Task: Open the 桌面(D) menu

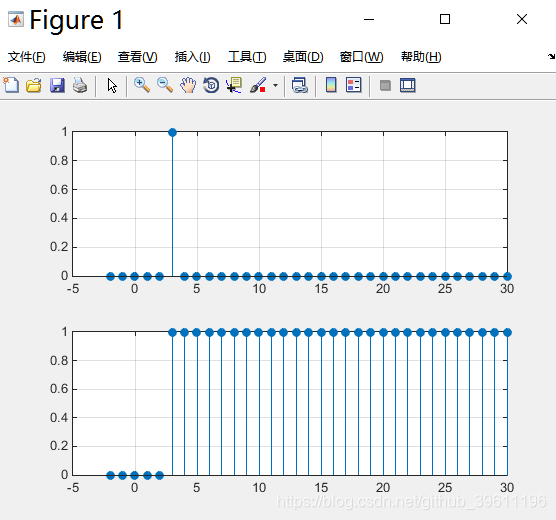Action: 303,57
